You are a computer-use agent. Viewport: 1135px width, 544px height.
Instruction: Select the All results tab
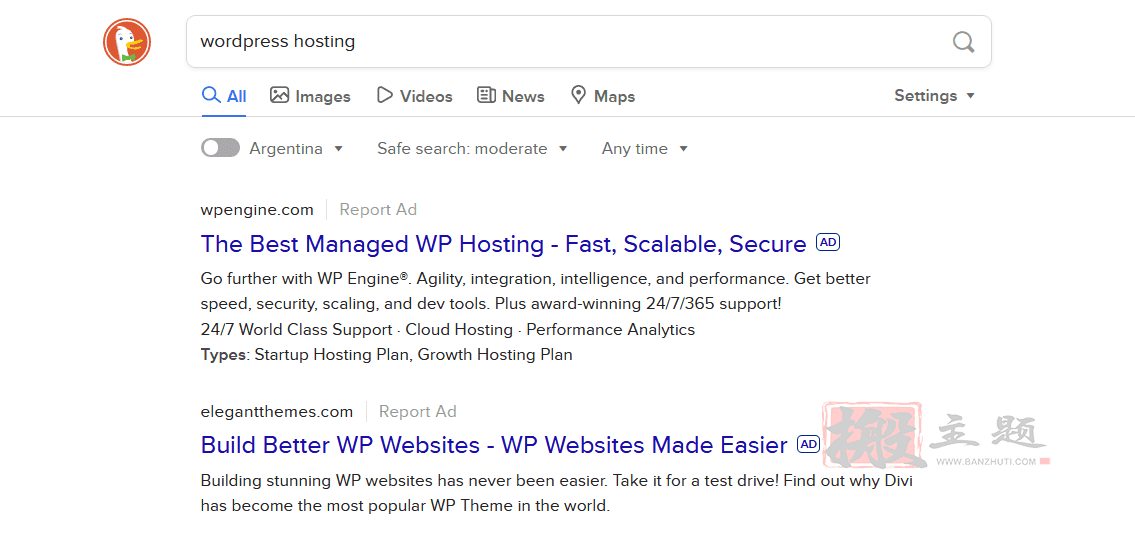tap(224, 96)
